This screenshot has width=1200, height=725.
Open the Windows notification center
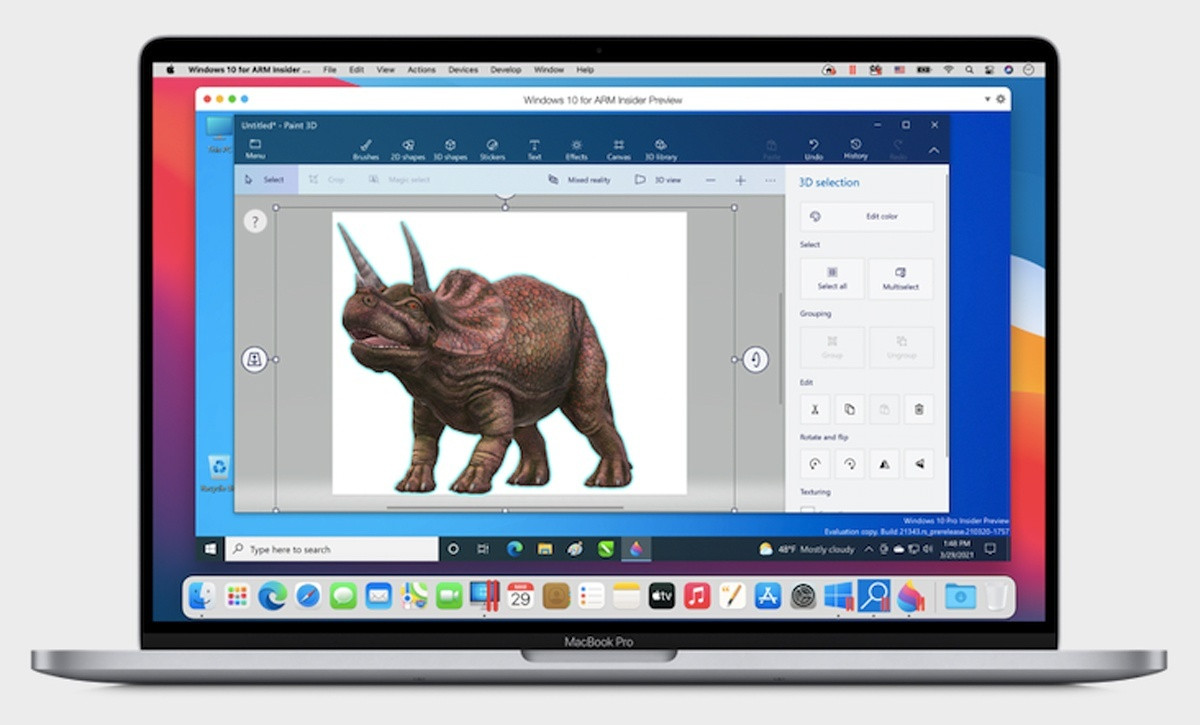point(990,549)
